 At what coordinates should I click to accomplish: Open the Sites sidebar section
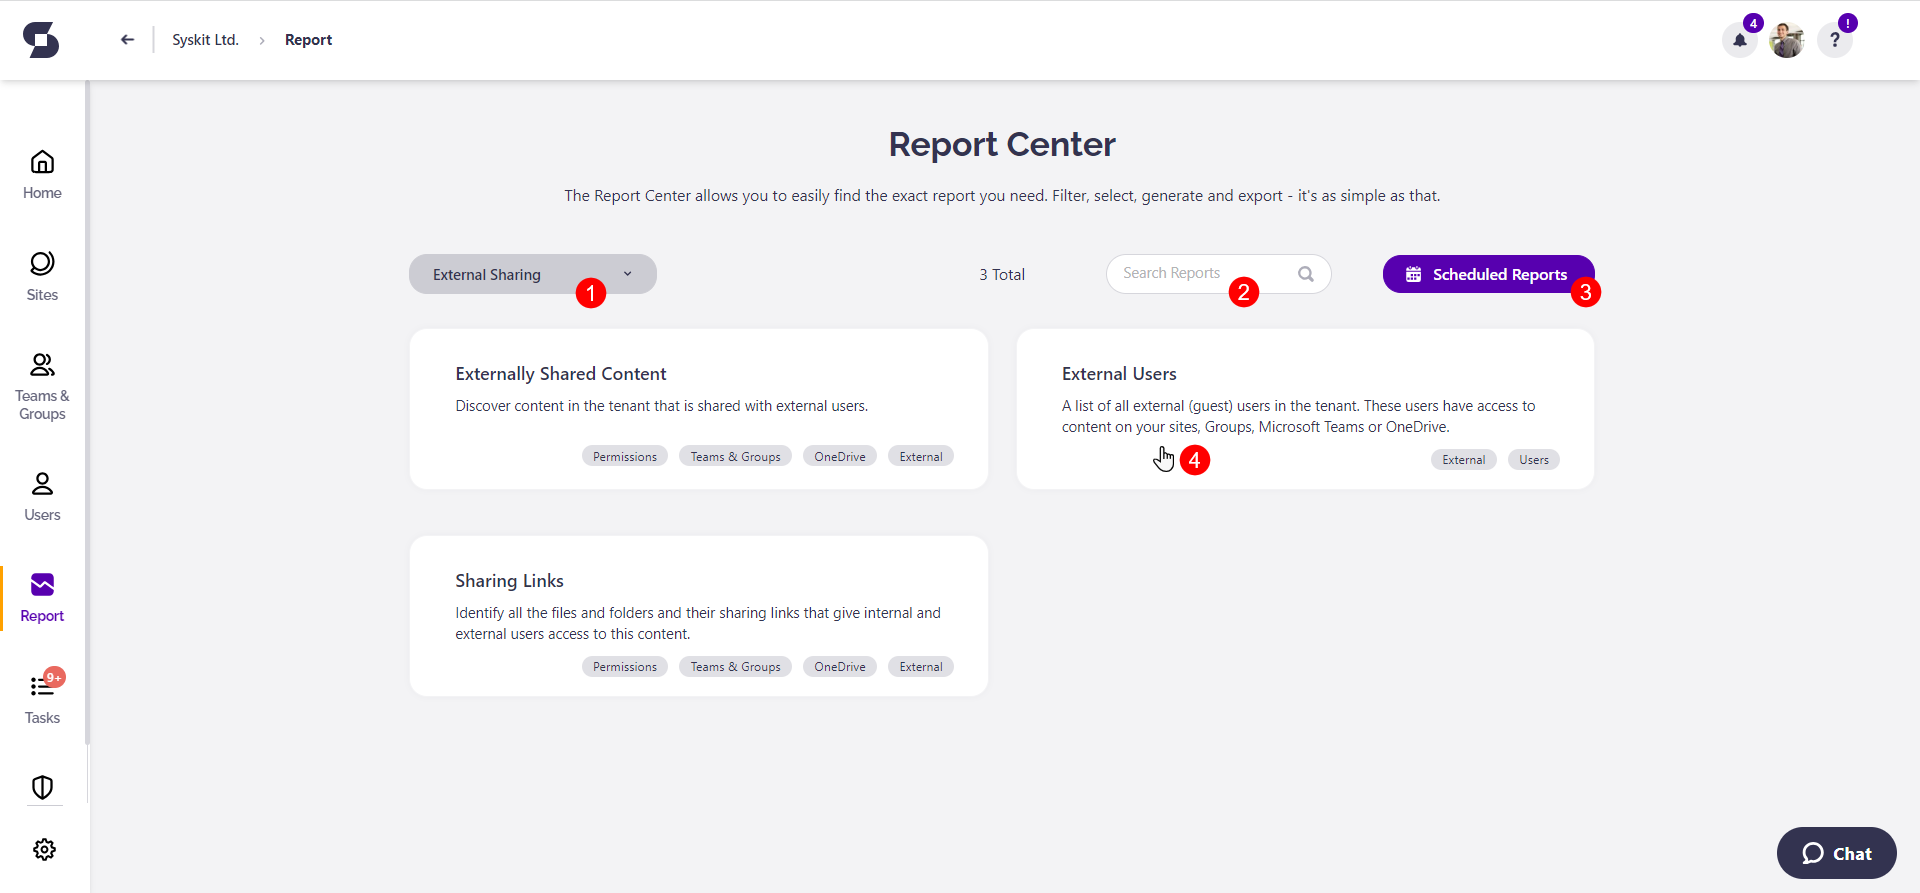tap(42, 277)
